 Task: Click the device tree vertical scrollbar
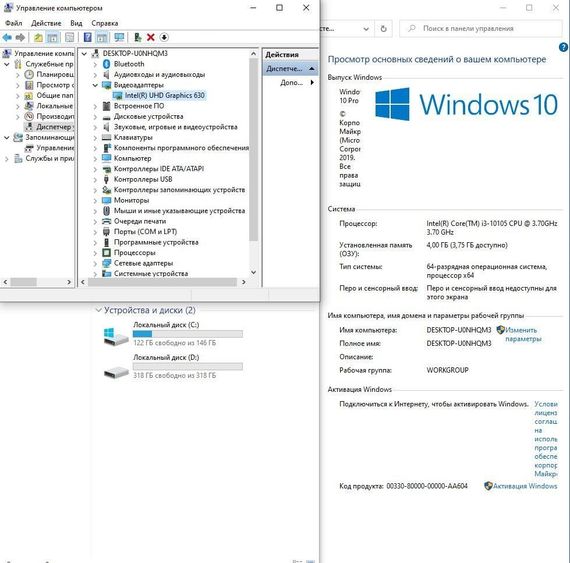pyautogui.click(x=253, y=149)
